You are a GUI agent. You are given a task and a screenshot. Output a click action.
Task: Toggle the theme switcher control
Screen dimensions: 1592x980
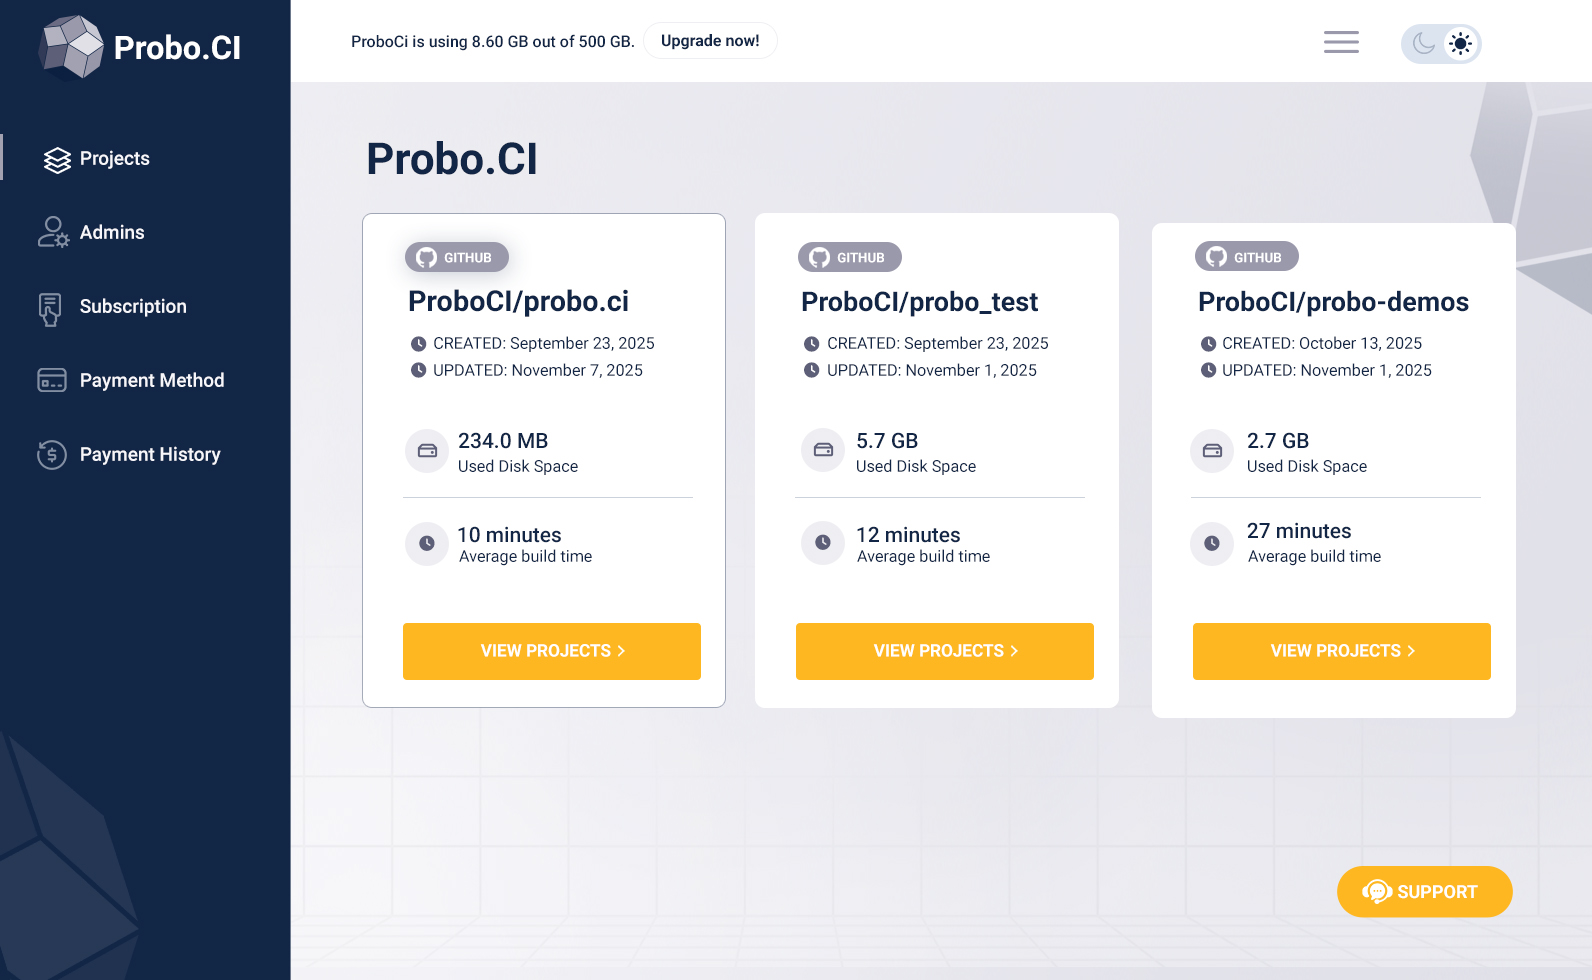coord(1441,43)
